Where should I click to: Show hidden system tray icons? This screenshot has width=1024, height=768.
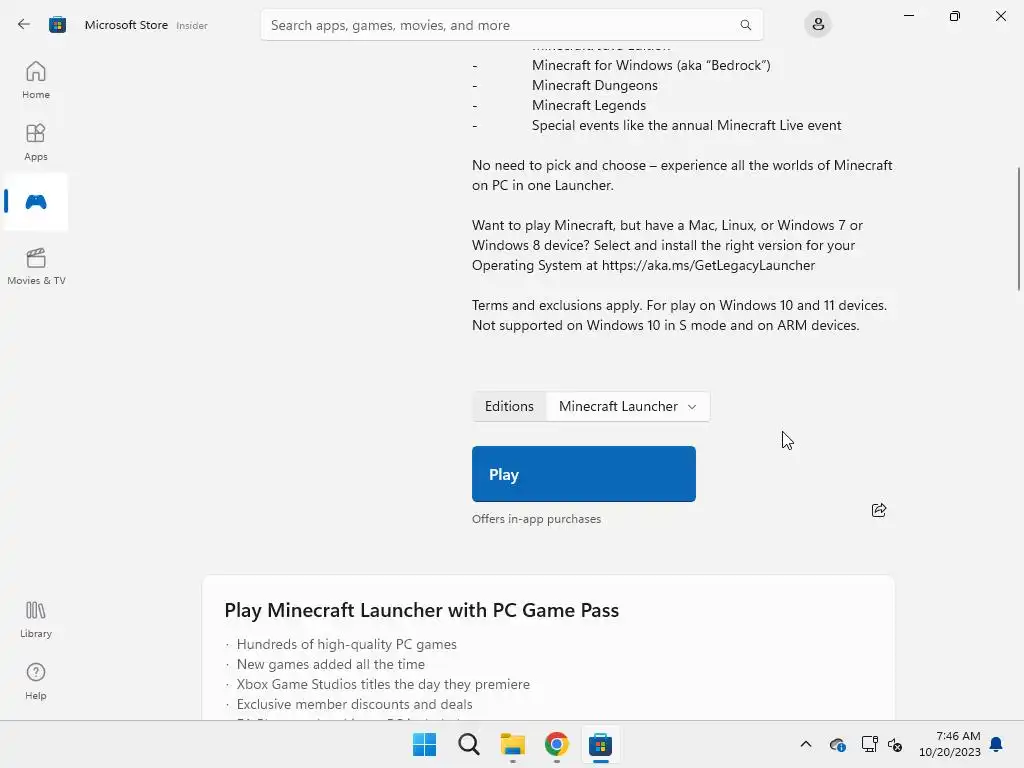806,744
